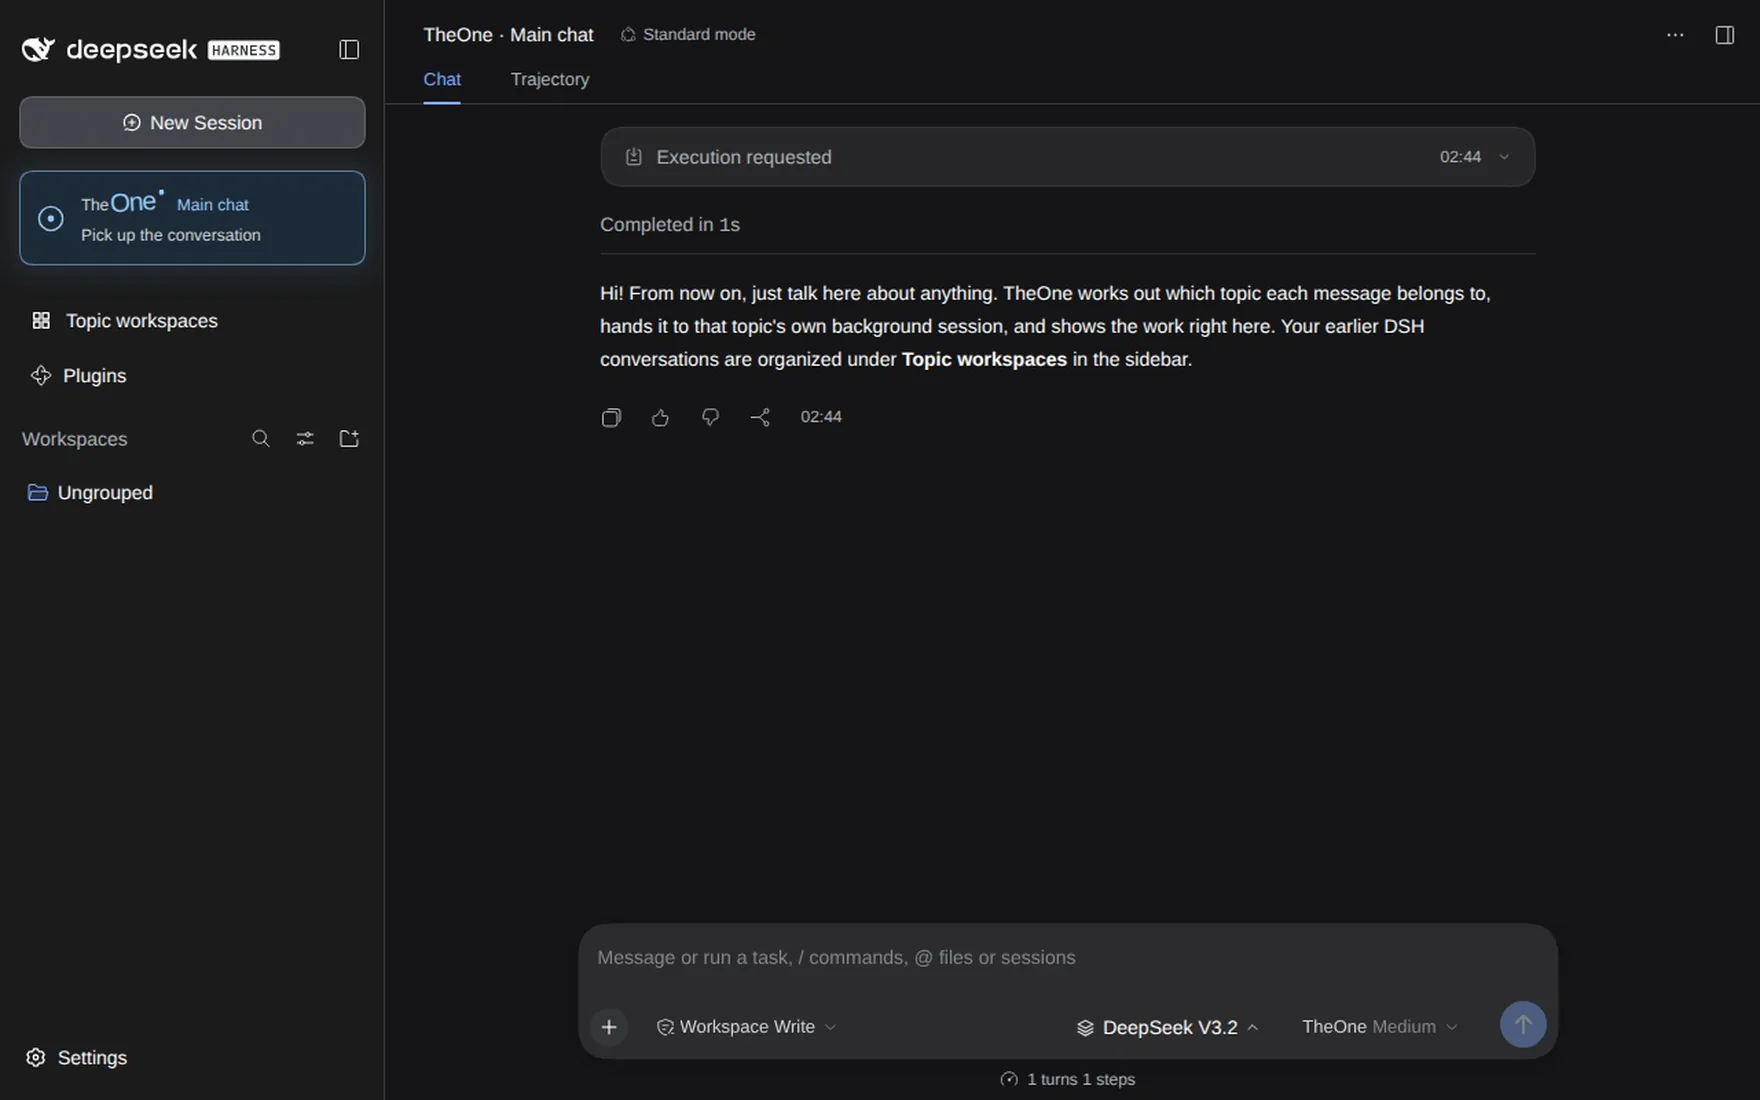Share the assistant reply
This screenshot has height=1100, width=1760.
[x=760, y=417]
